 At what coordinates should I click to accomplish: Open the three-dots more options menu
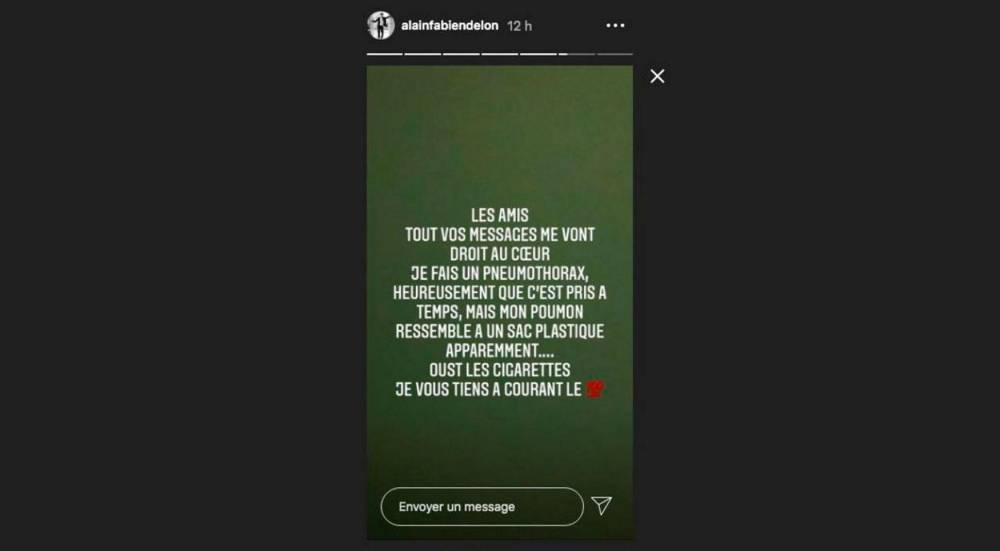point(615,26)
